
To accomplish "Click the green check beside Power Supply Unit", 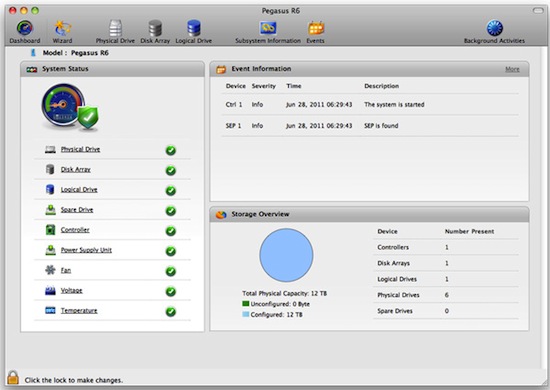I will pos(171,251).
